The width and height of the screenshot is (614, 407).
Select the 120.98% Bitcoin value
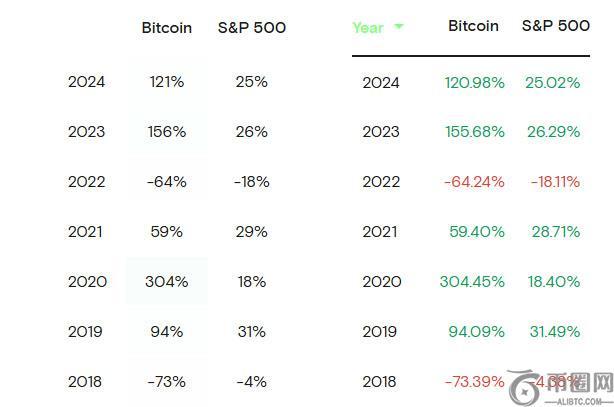(x=475, y=82)
